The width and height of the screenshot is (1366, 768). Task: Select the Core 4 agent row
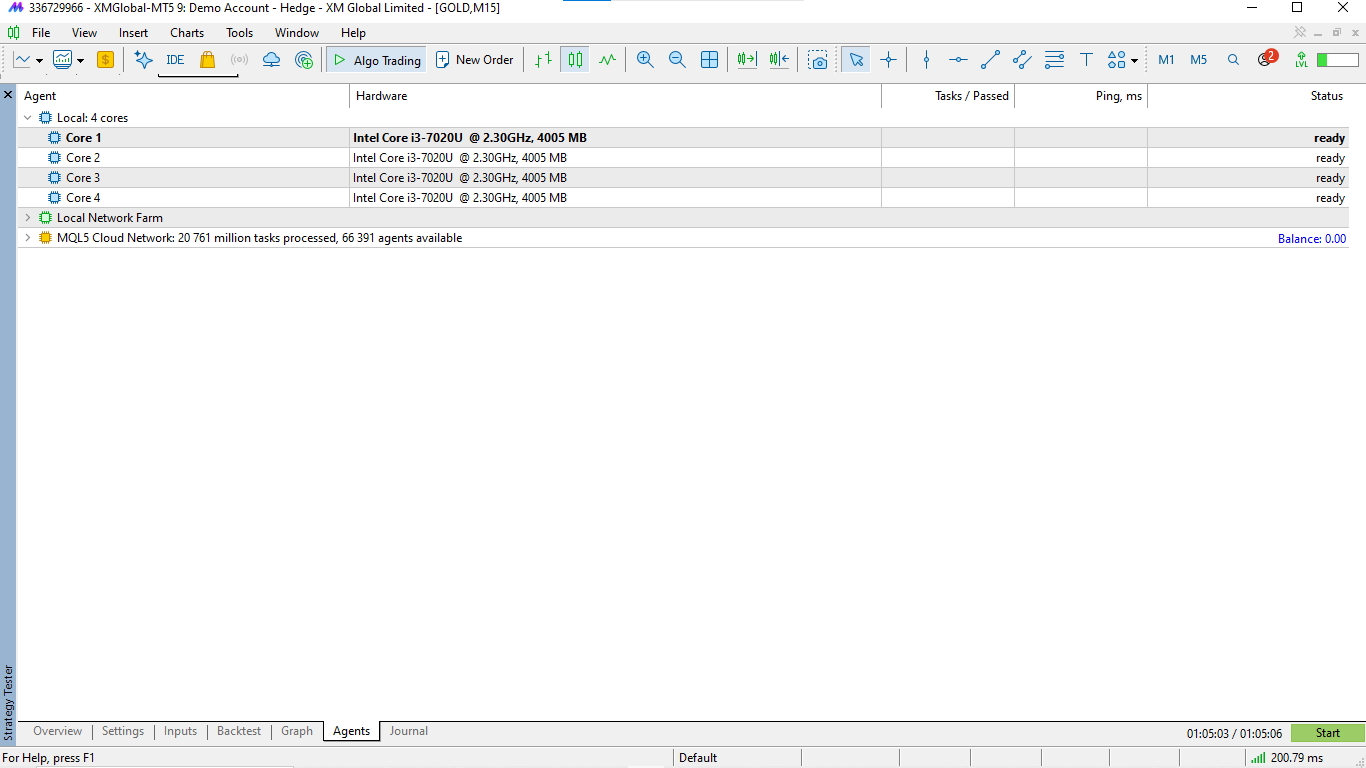pyautogui.click(x=682, y=198)
